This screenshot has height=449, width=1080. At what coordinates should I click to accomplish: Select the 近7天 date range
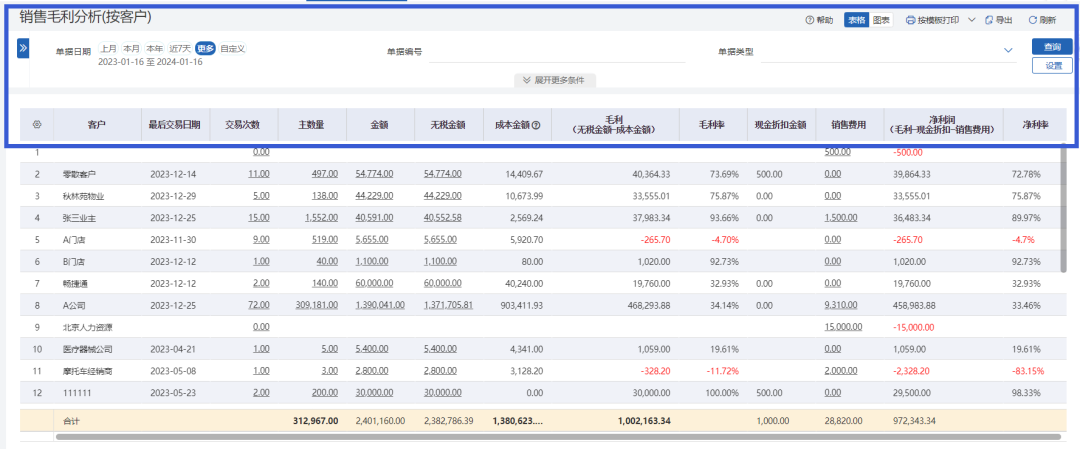[x=180, y=48]
